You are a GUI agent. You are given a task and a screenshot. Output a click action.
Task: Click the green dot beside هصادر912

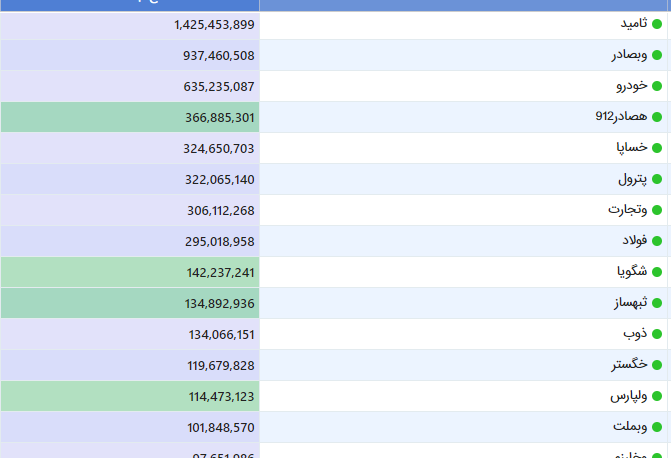pos(657,117)
